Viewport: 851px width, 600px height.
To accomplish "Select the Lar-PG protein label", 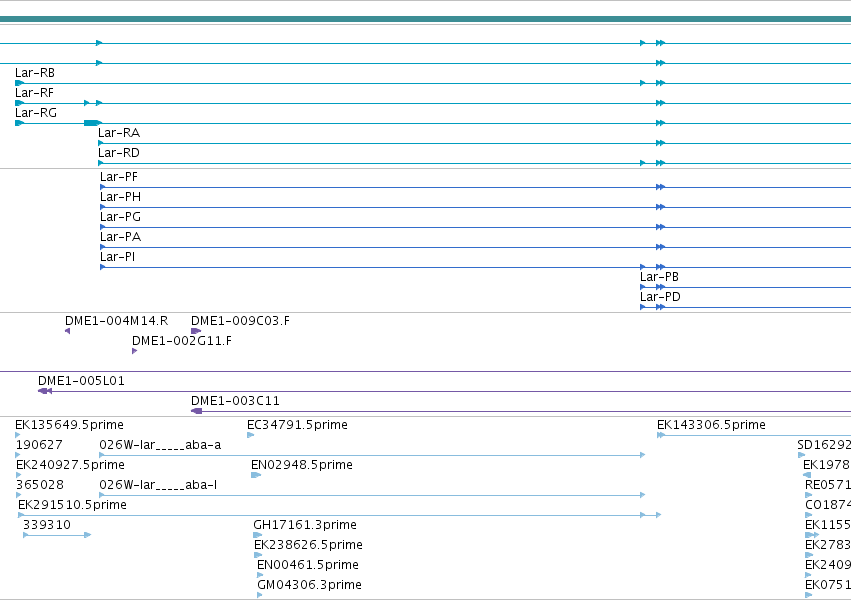I will (x=120, y=217).
